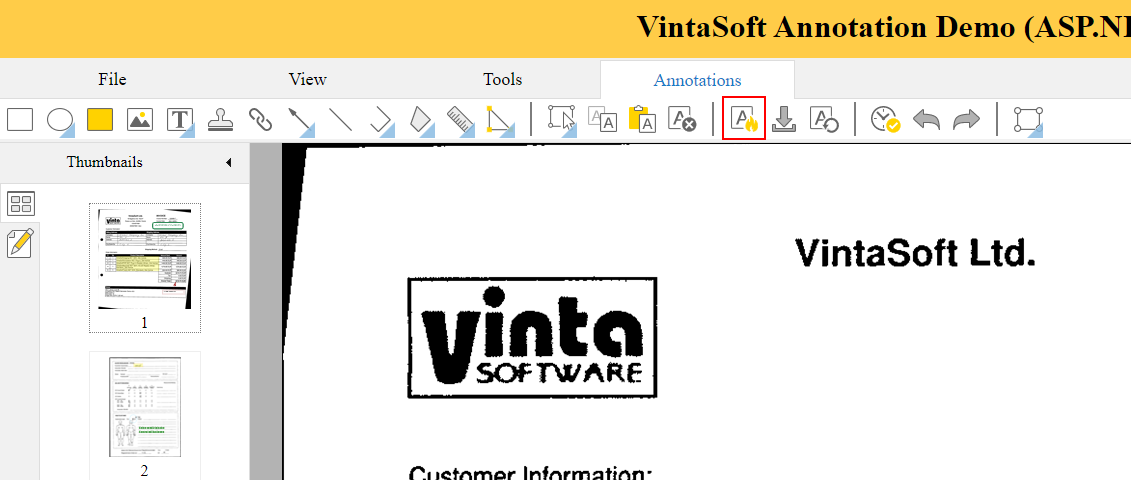
Task: Select the straight Line annotation tool
Action: (x=340, y=119)
